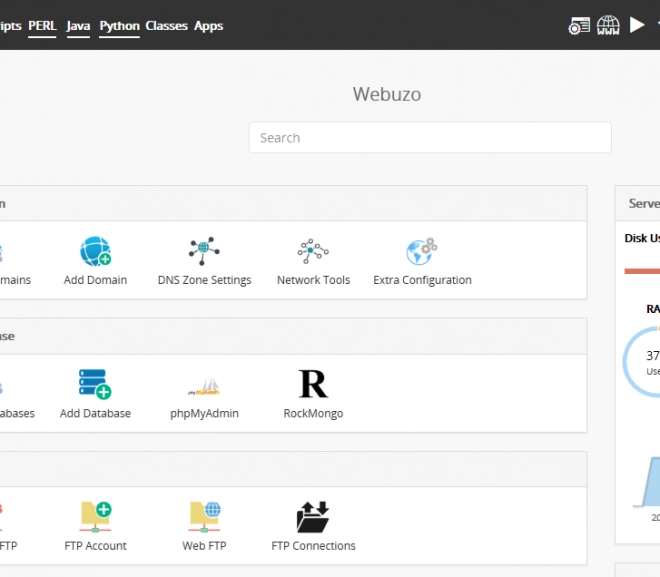Open the Add Domain icon
660x577 pixels.
tap(96, 251)
